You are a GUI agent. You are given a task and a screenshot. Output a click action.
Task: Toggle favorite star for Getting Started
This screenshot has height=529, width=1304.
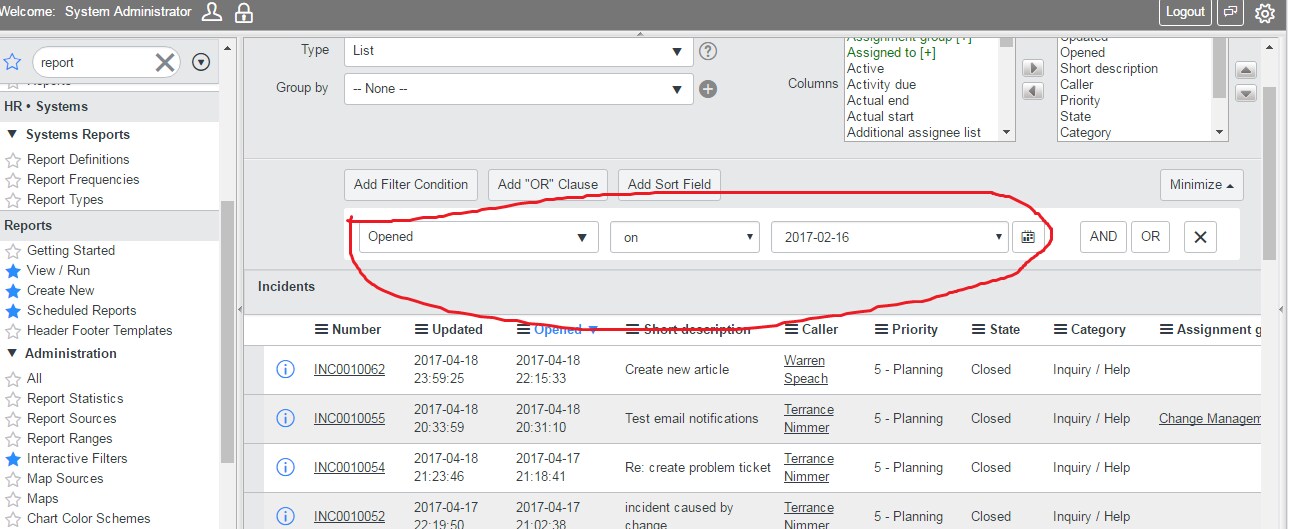[x=13, y=251]
